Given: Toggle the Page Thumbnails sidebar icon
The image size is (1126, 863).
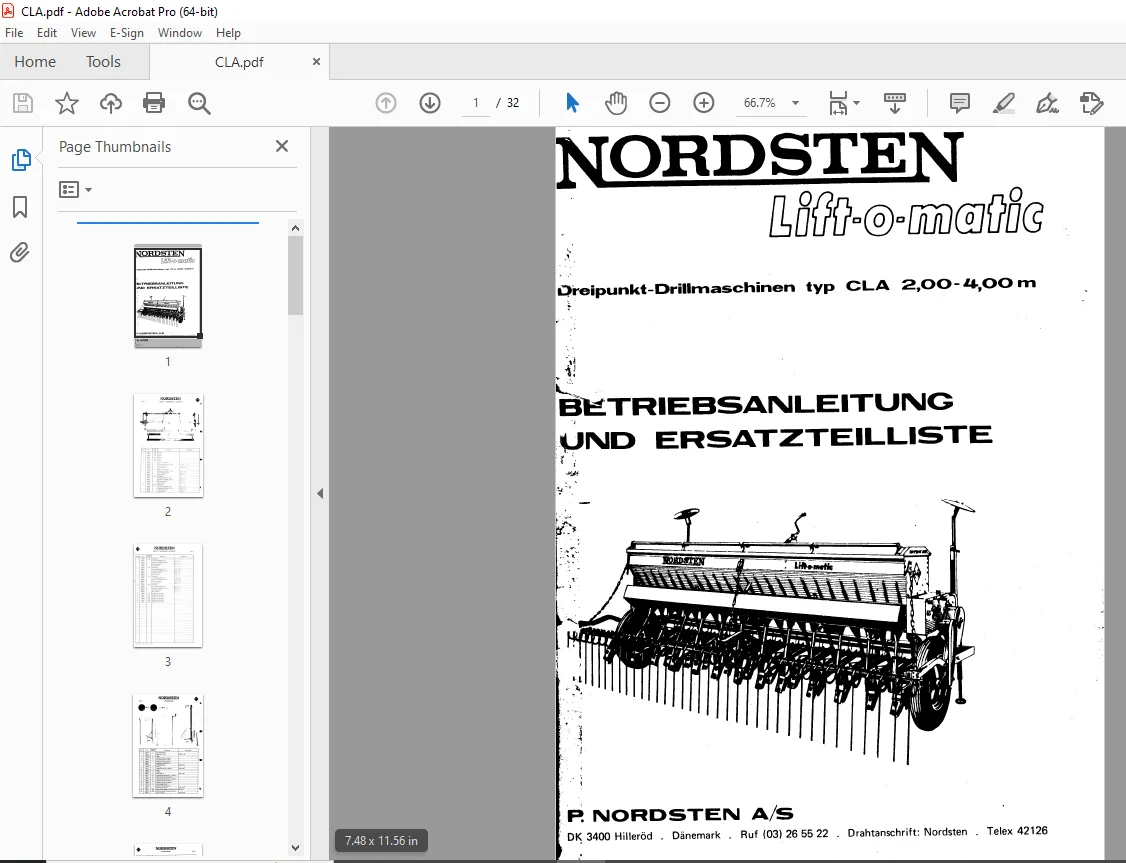Looking at the screenshot, I should coord(21,160).
